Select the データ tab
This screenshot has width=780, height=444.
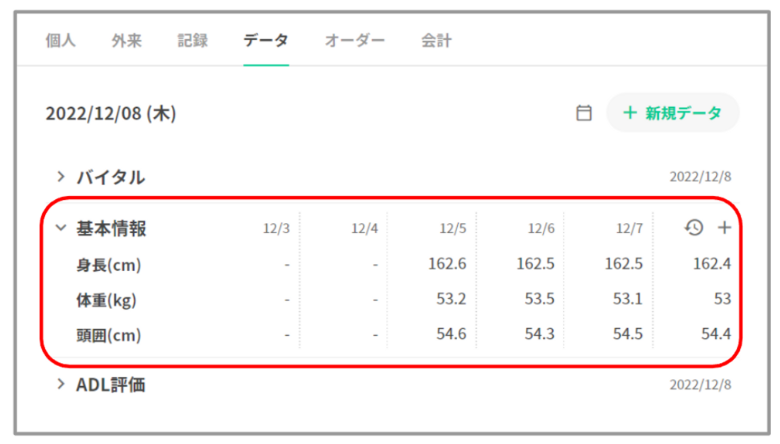click(265, 41)
